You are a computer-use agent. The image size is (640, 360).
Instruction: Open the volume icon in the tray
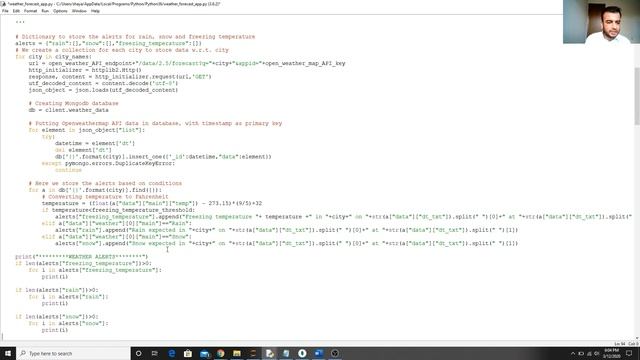click(x=597, y=353)
